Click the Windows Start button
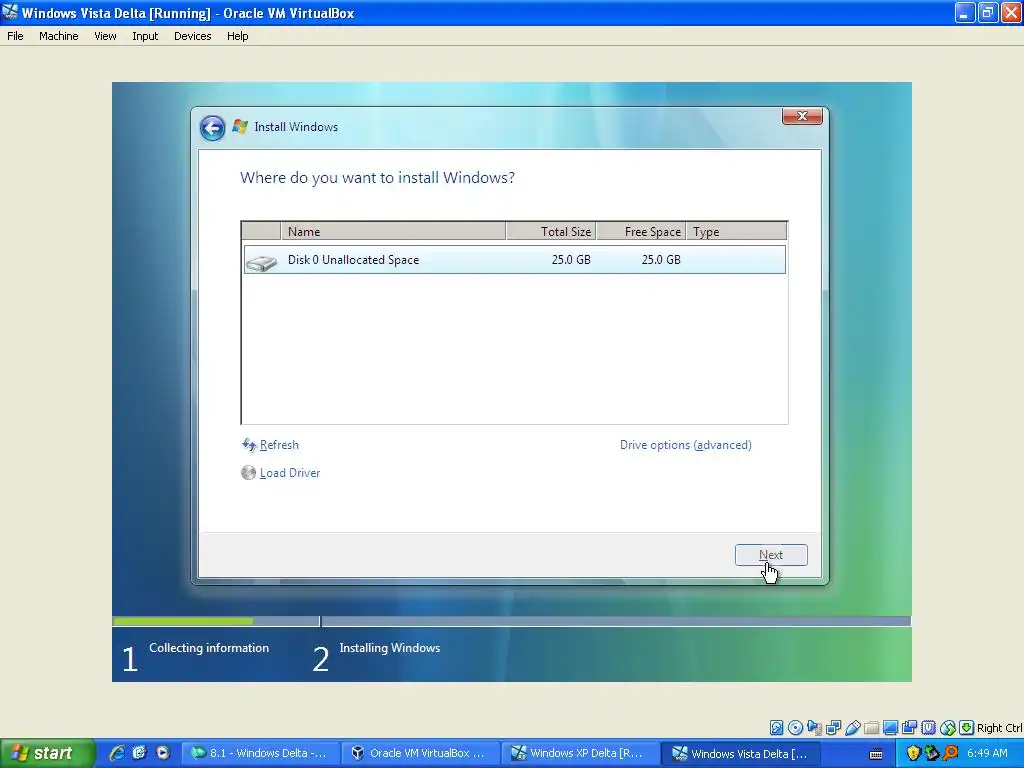 click(x=47, y=753)
